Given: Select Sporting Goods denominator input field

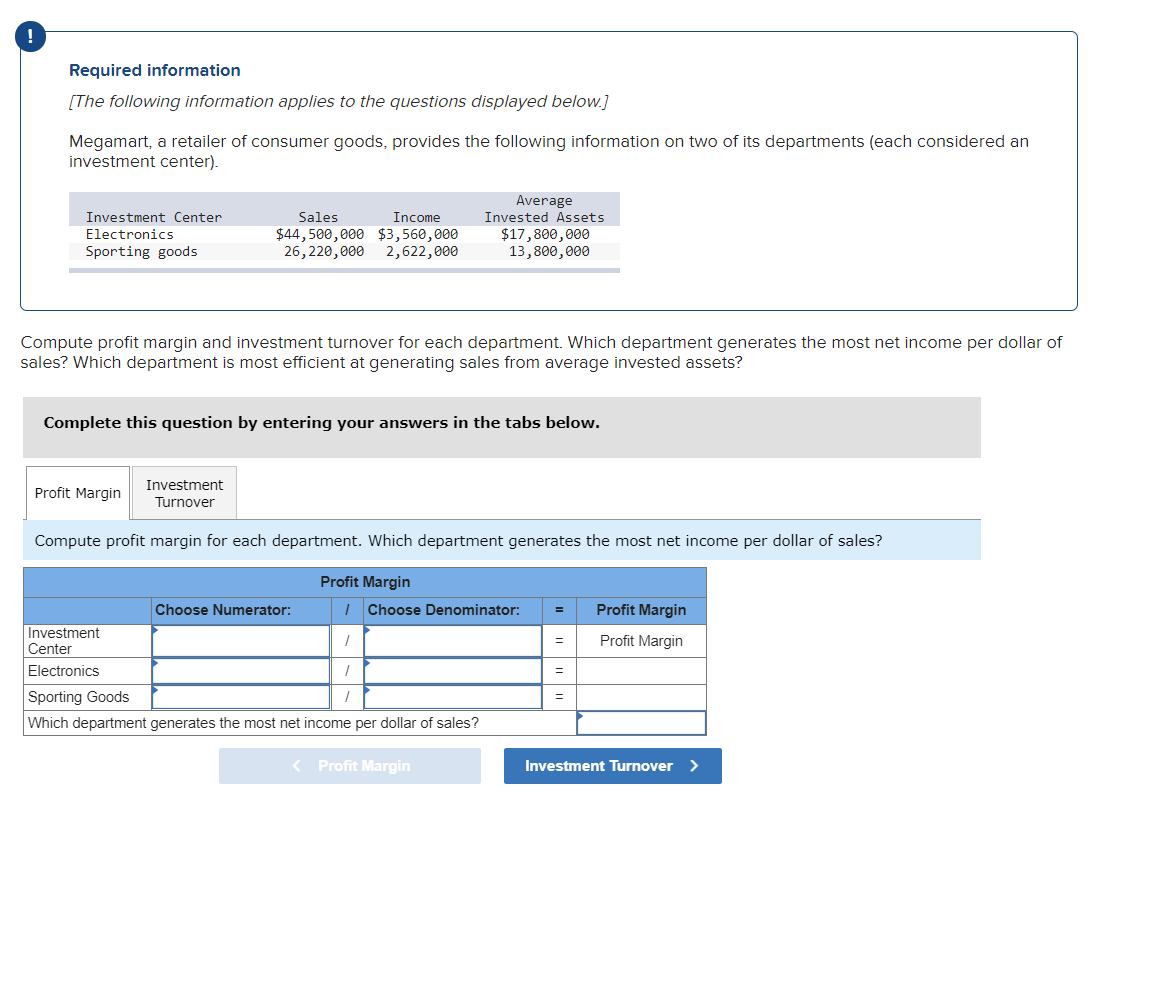Looking at the screenshot, I should [453, 697].
